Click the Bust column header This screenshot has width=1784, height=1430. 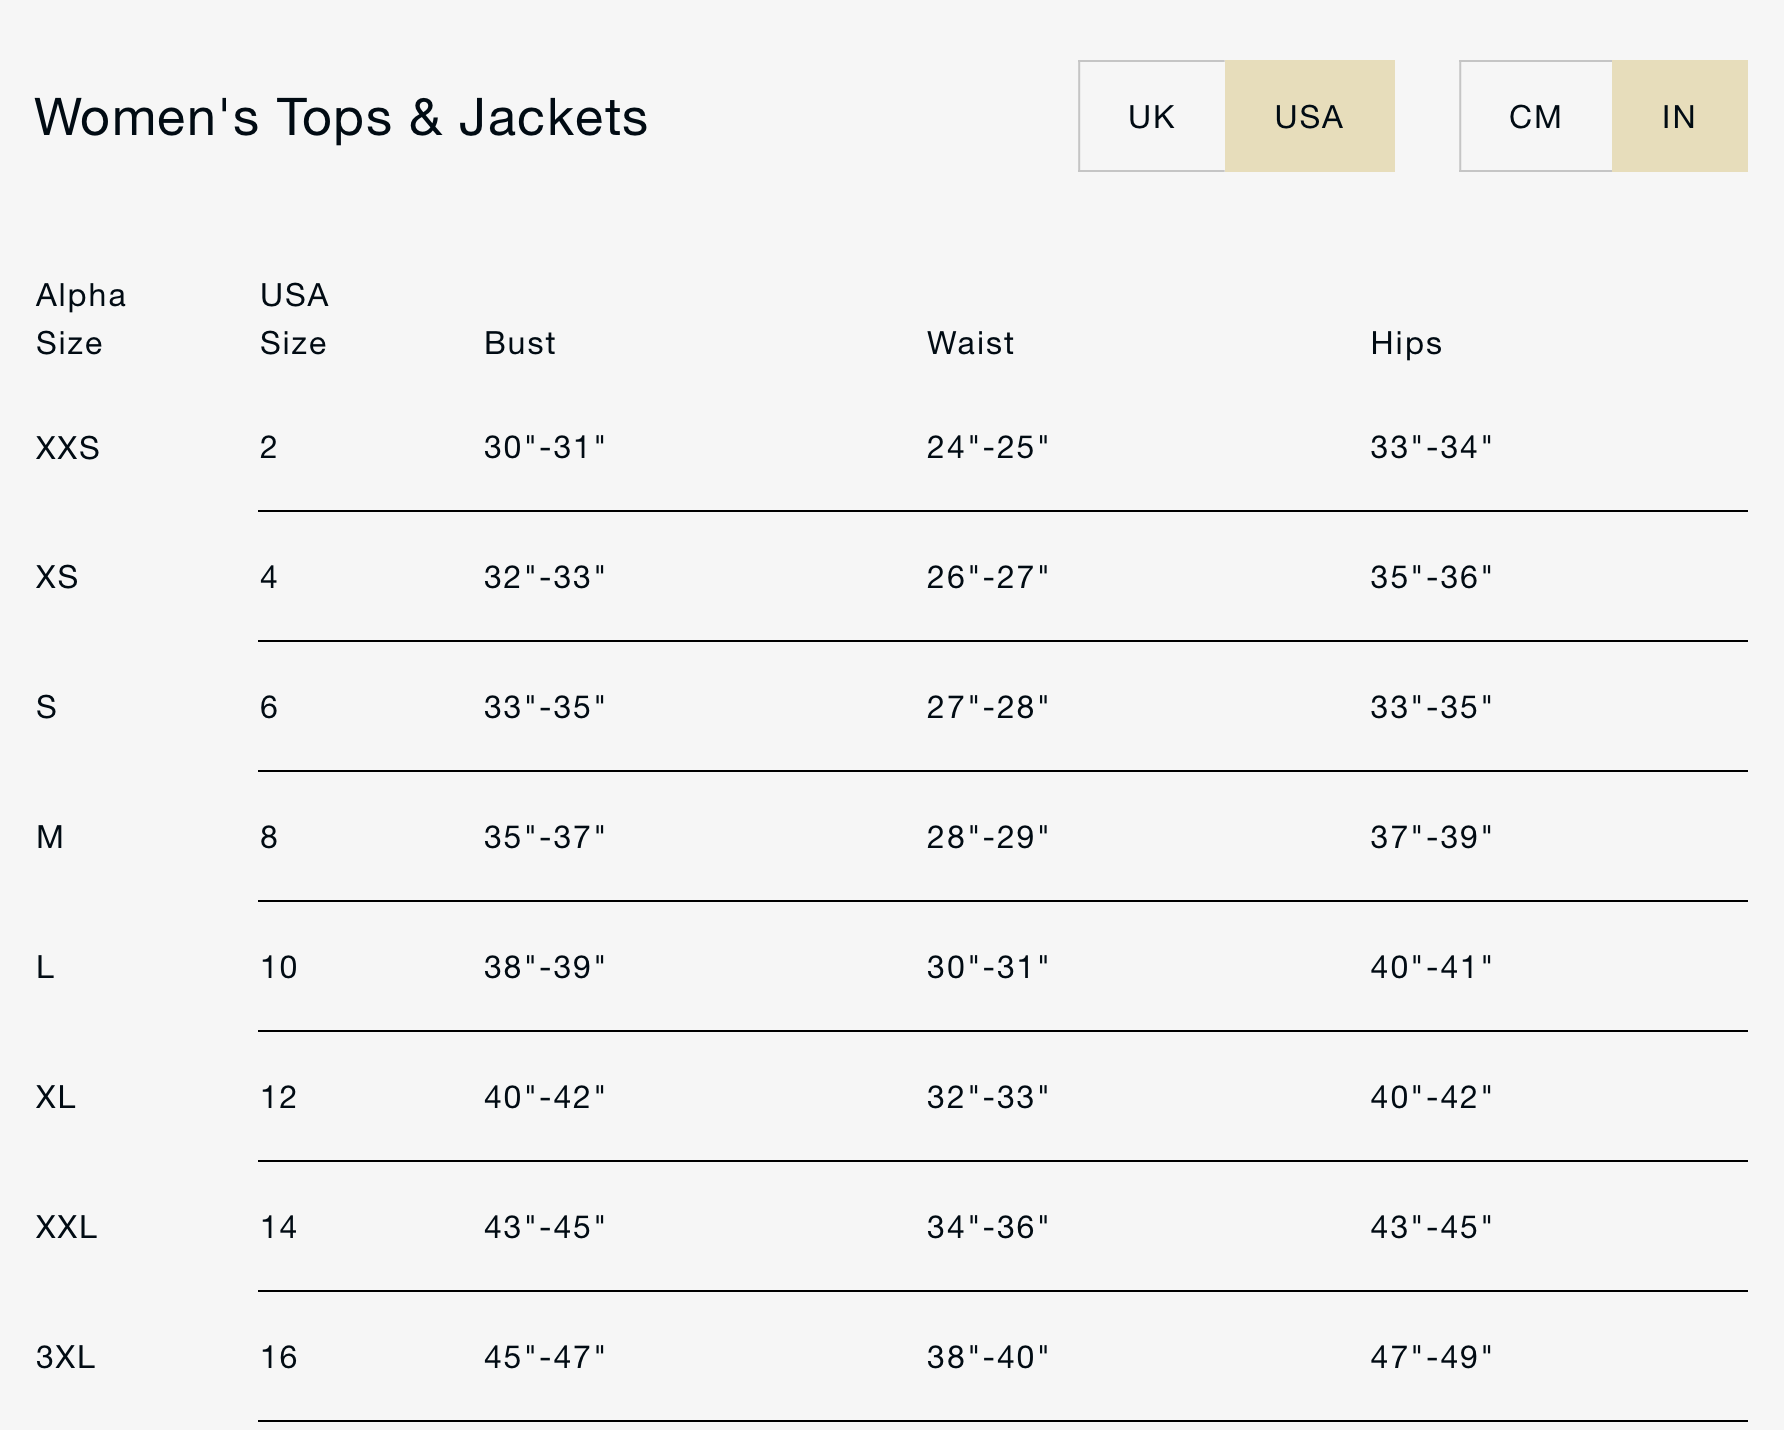pyautogui.click(x=520, y=343)
